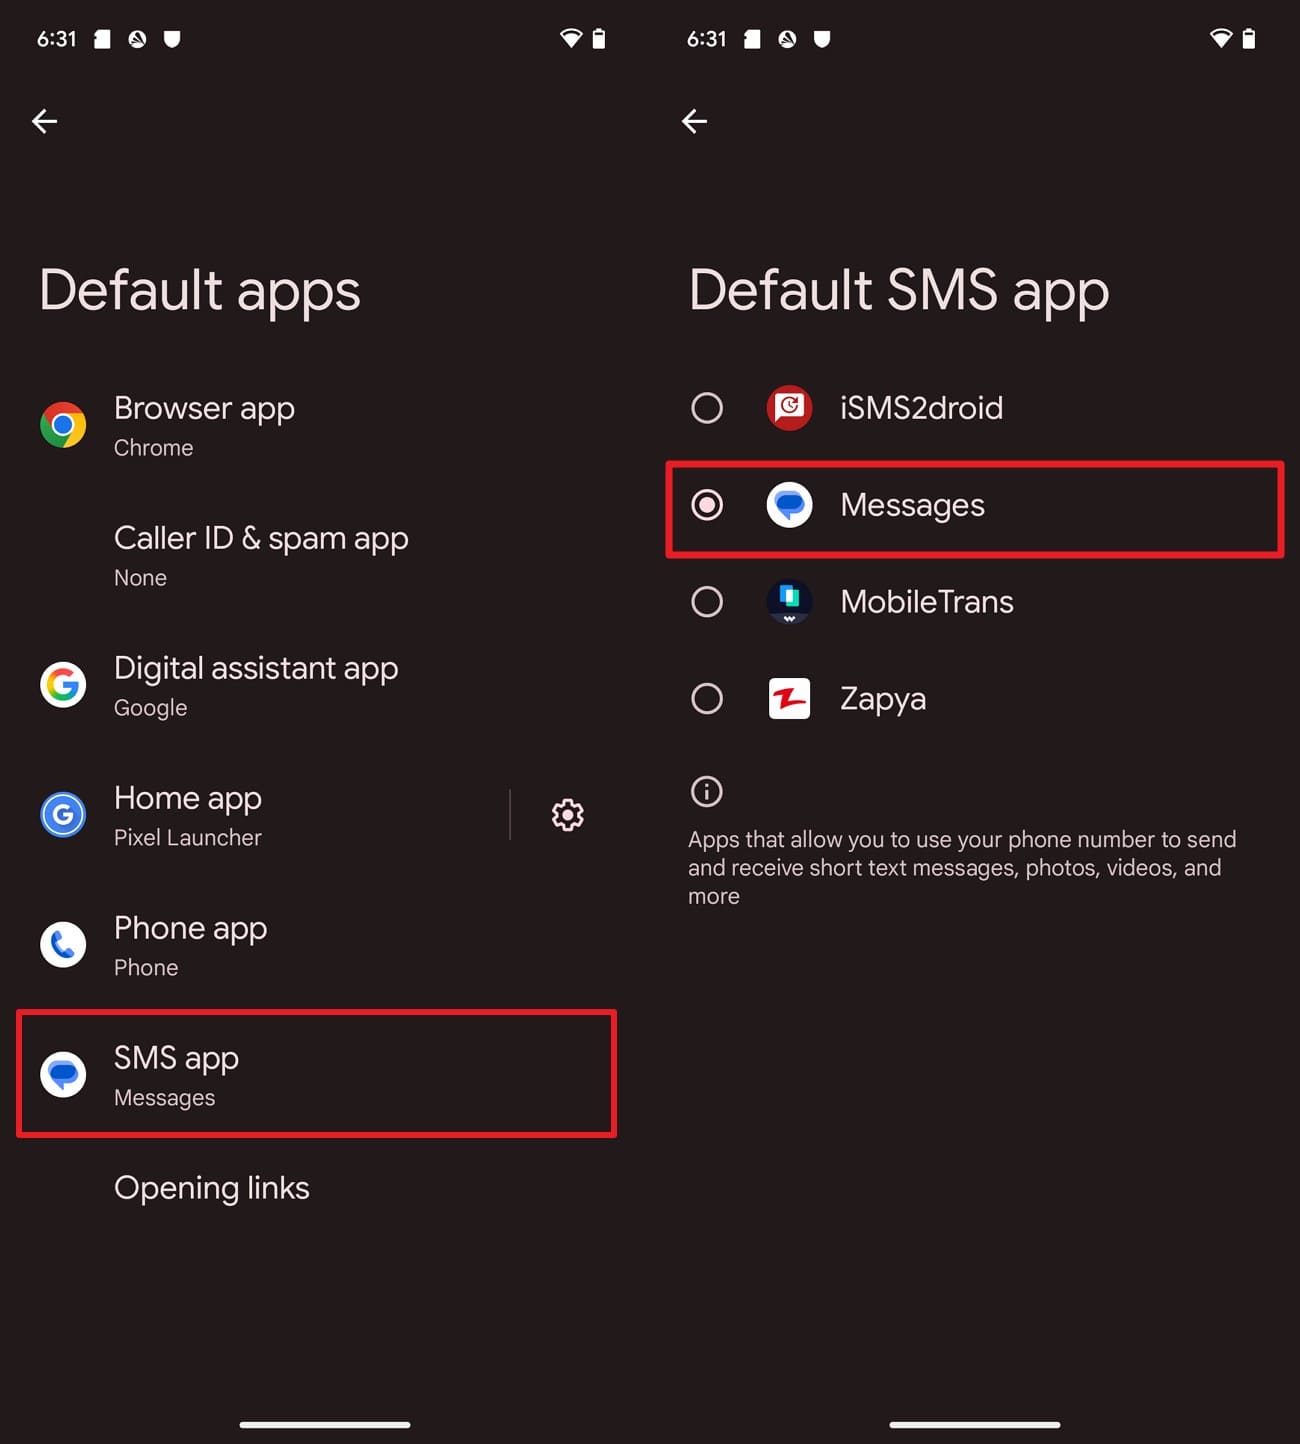1300x1444 pixels.
Task: Tap left screen navigation handle bar
Action: [x=325, y=1424]
